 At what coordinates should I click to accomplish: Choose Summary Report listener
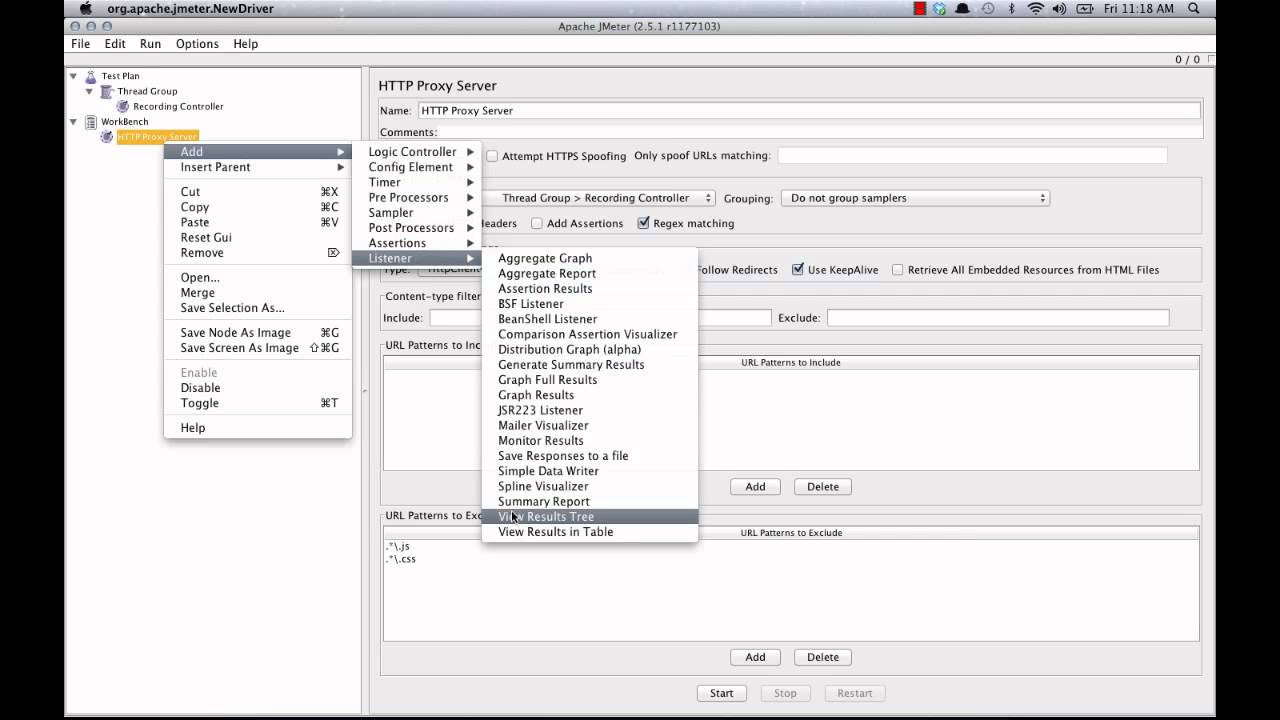click(x=590, y=502)
